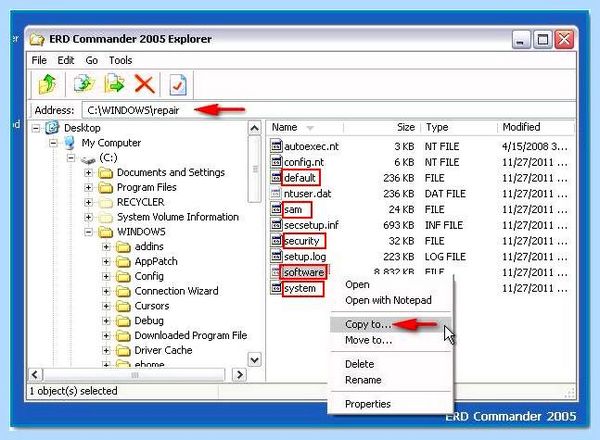
Task: Choose Open with Notepad
Action: (x=390, y=300)
